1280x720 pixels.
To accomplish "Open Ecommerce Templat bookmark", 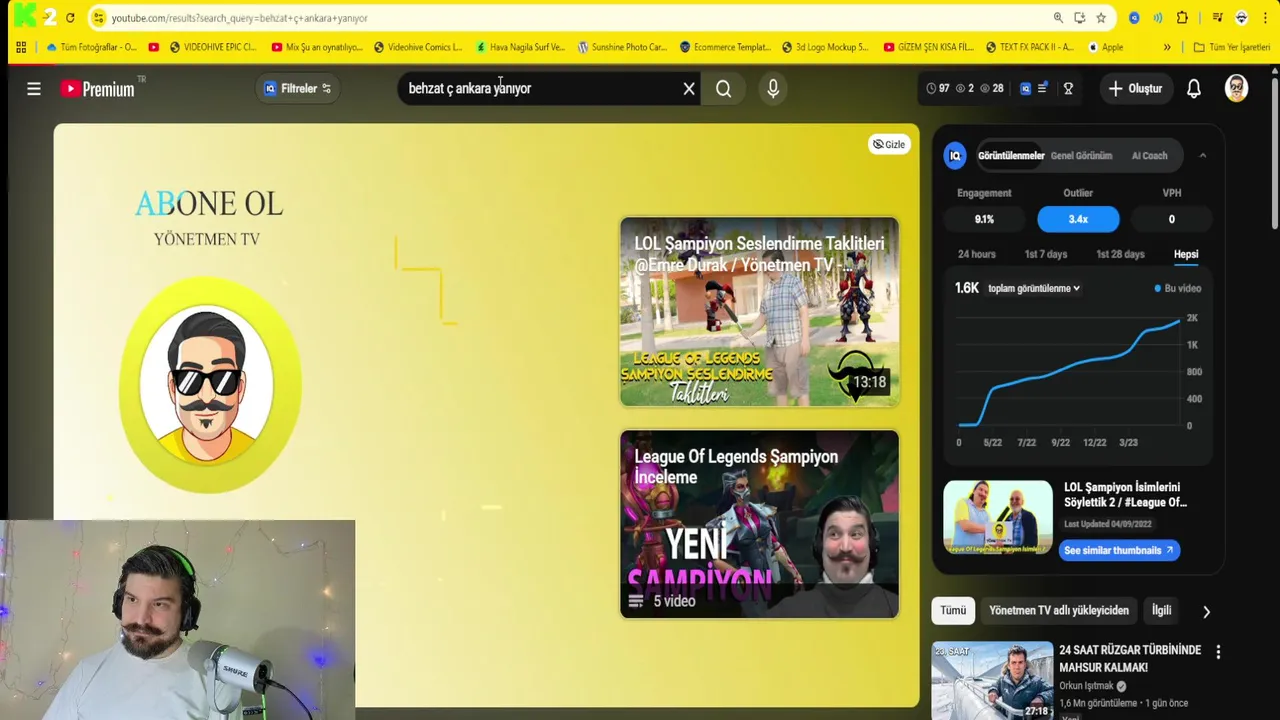I will pos(725,47).
